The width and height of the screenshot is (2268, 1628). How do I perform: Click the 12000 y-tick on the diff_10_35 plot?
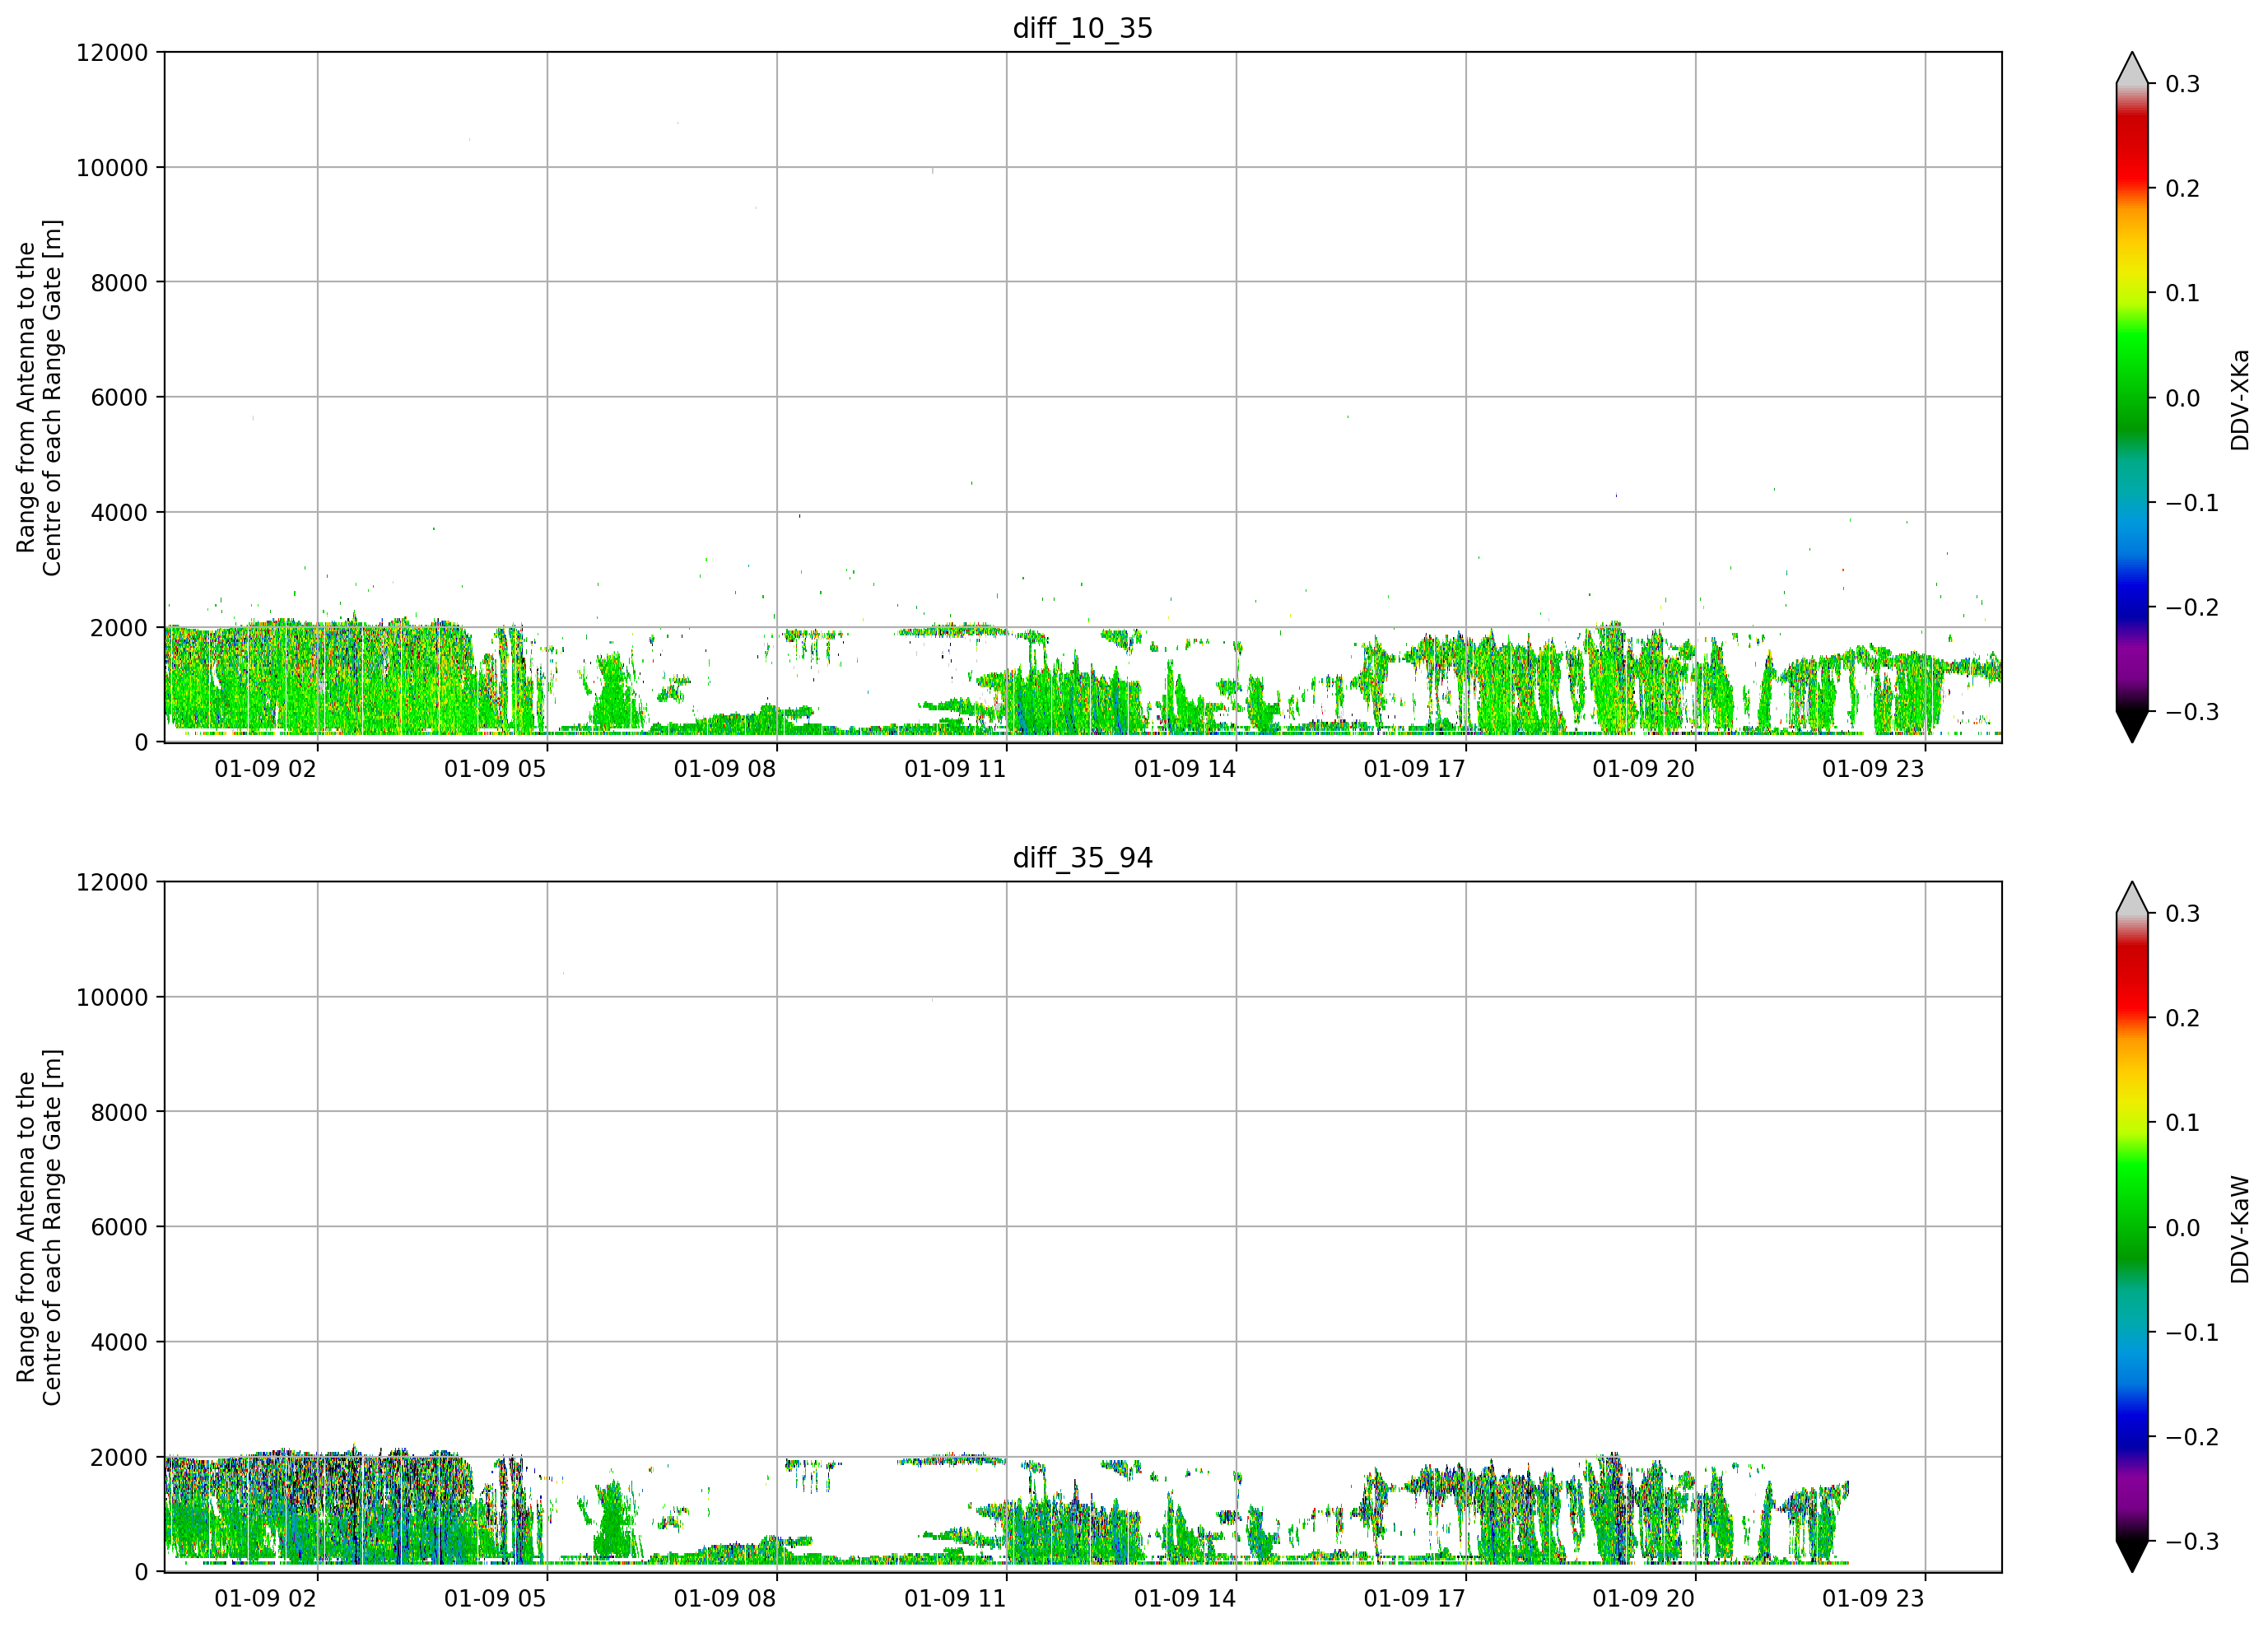pos(112,53)
